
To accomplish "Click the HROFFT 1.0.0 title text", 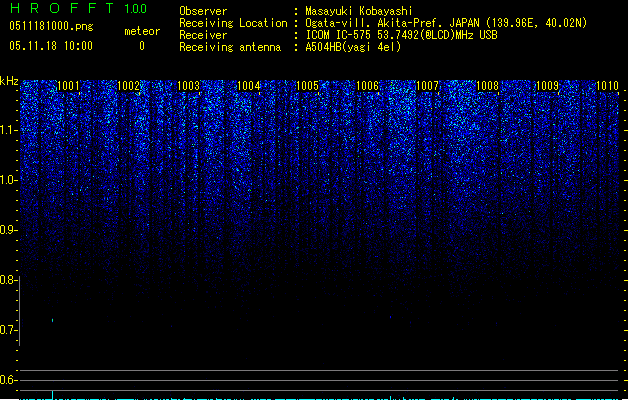I will click(78, 8).
